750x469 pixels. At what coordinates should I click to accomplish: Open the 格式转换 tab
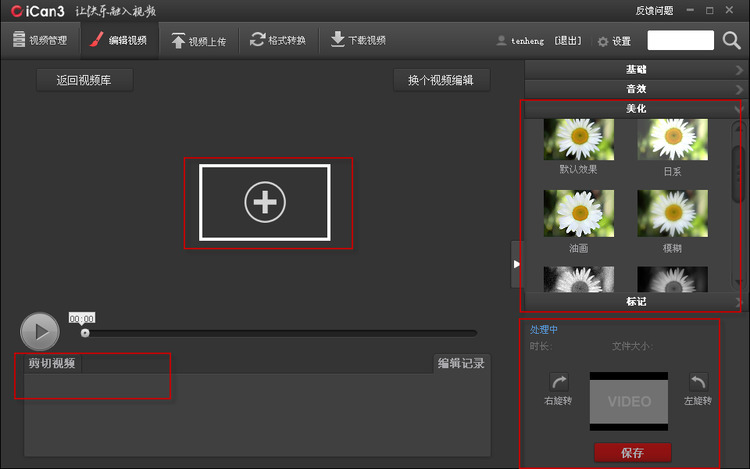[278, 40]
